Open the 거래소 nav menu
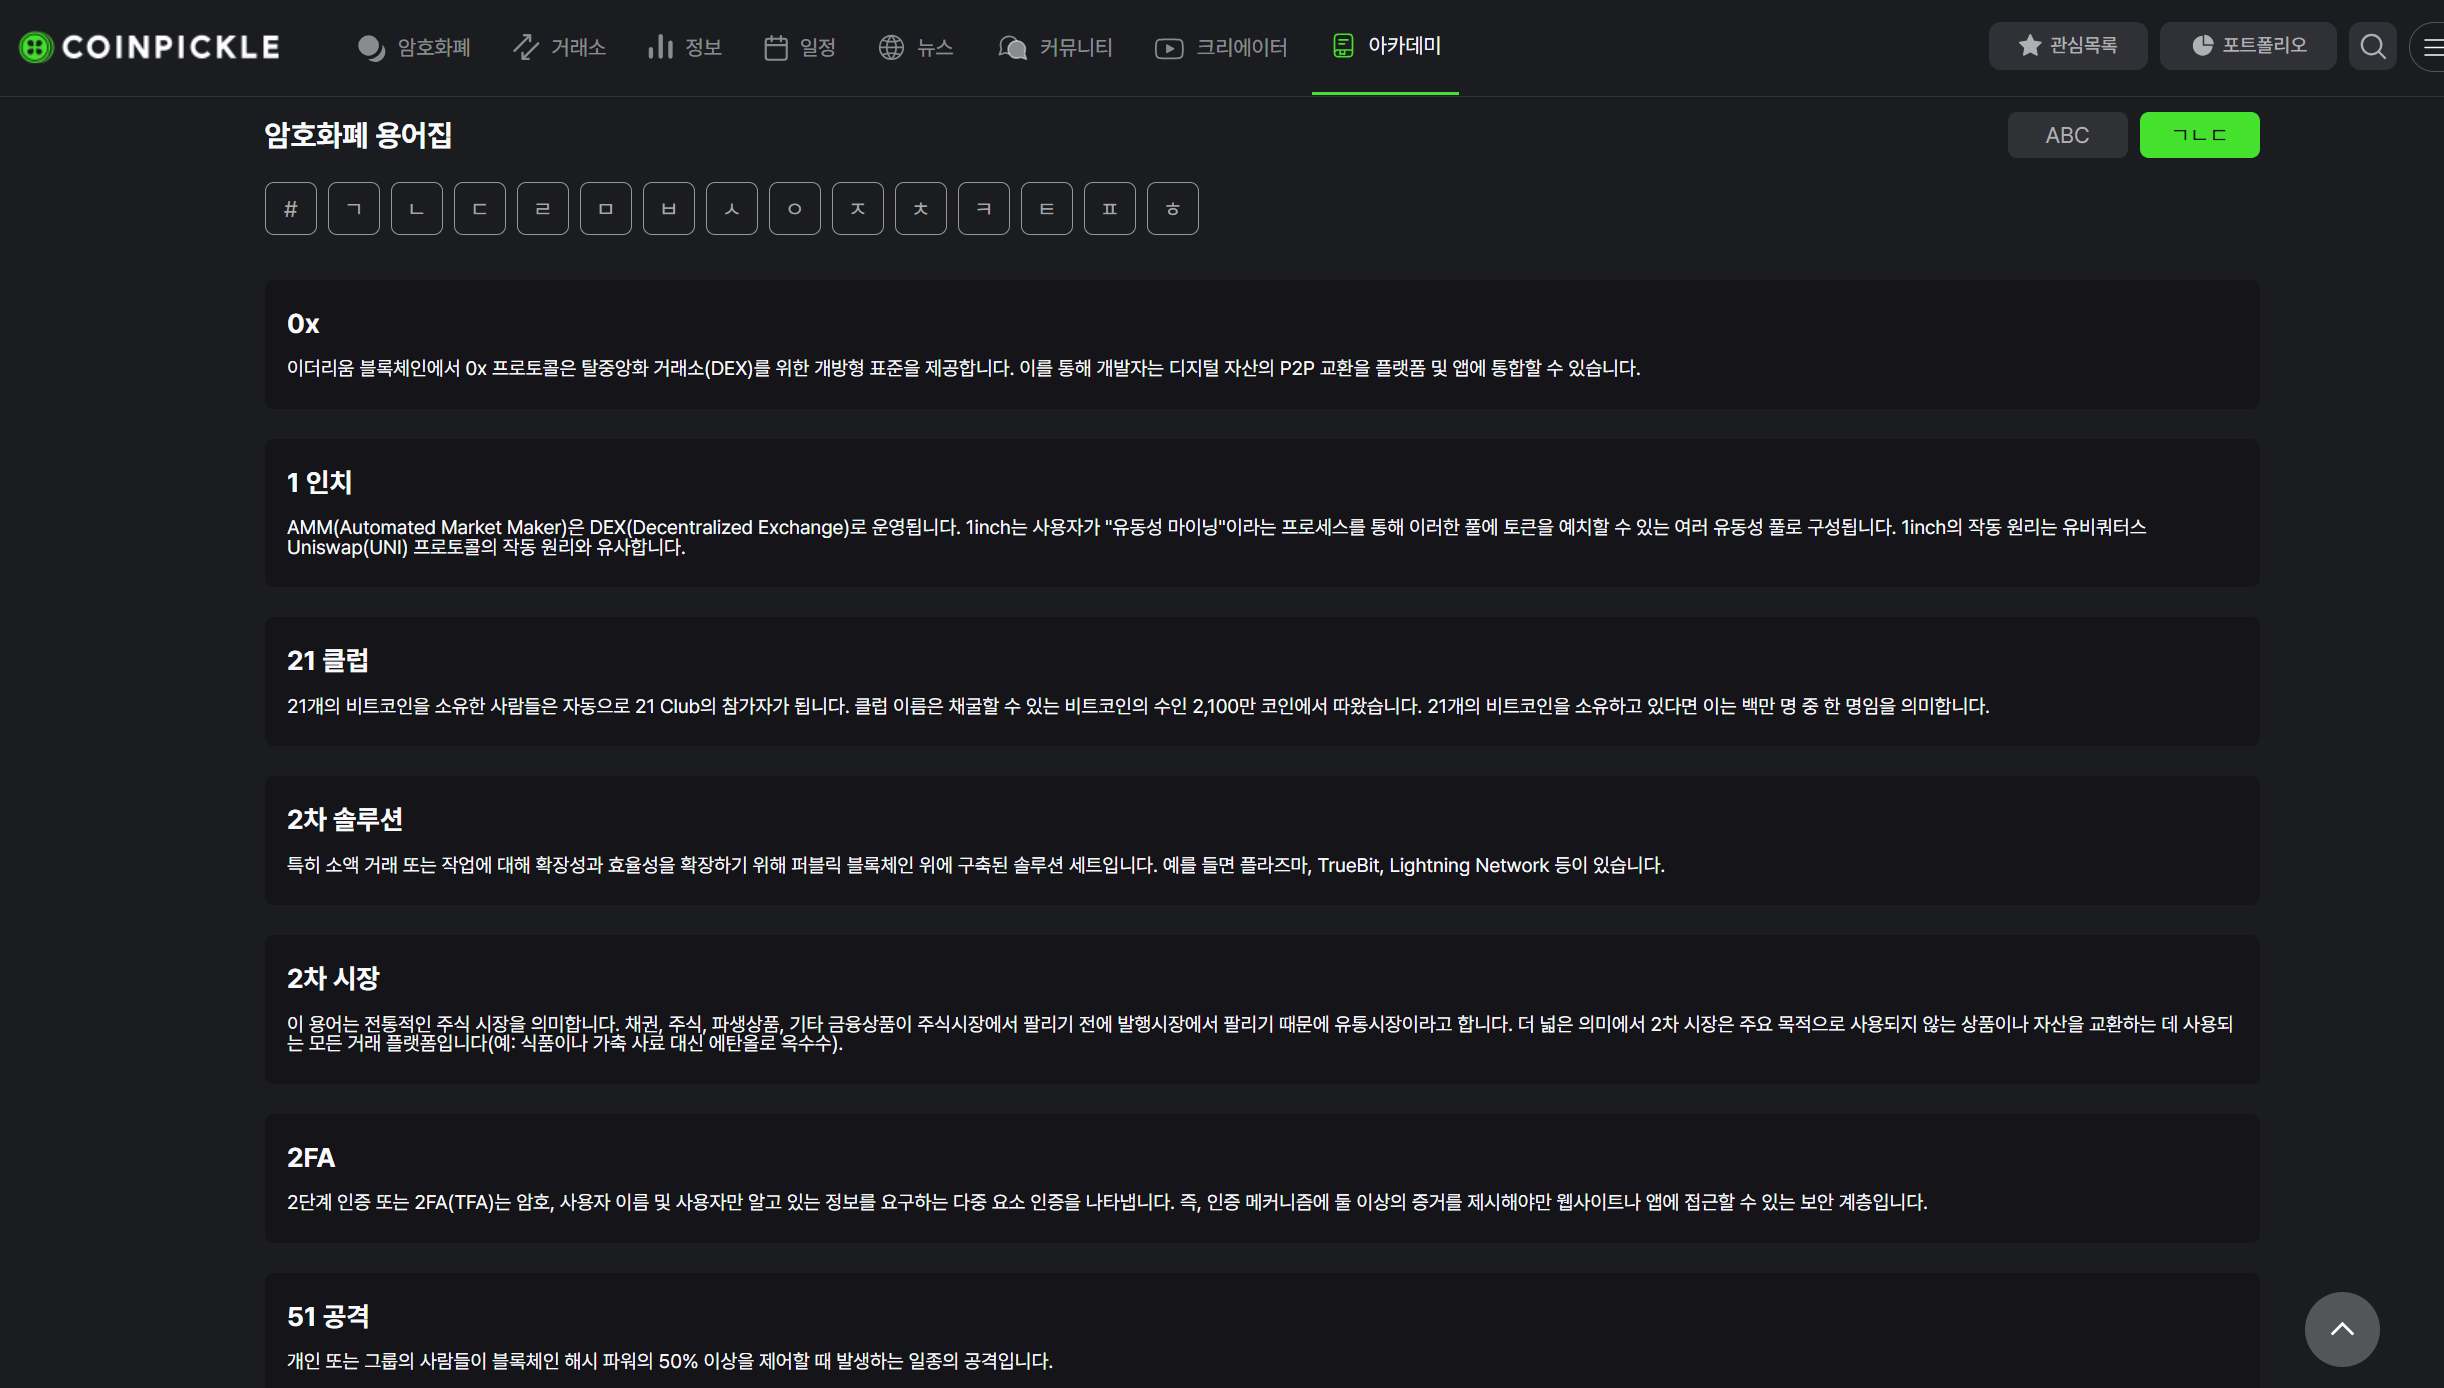 (x=559, y=47)
